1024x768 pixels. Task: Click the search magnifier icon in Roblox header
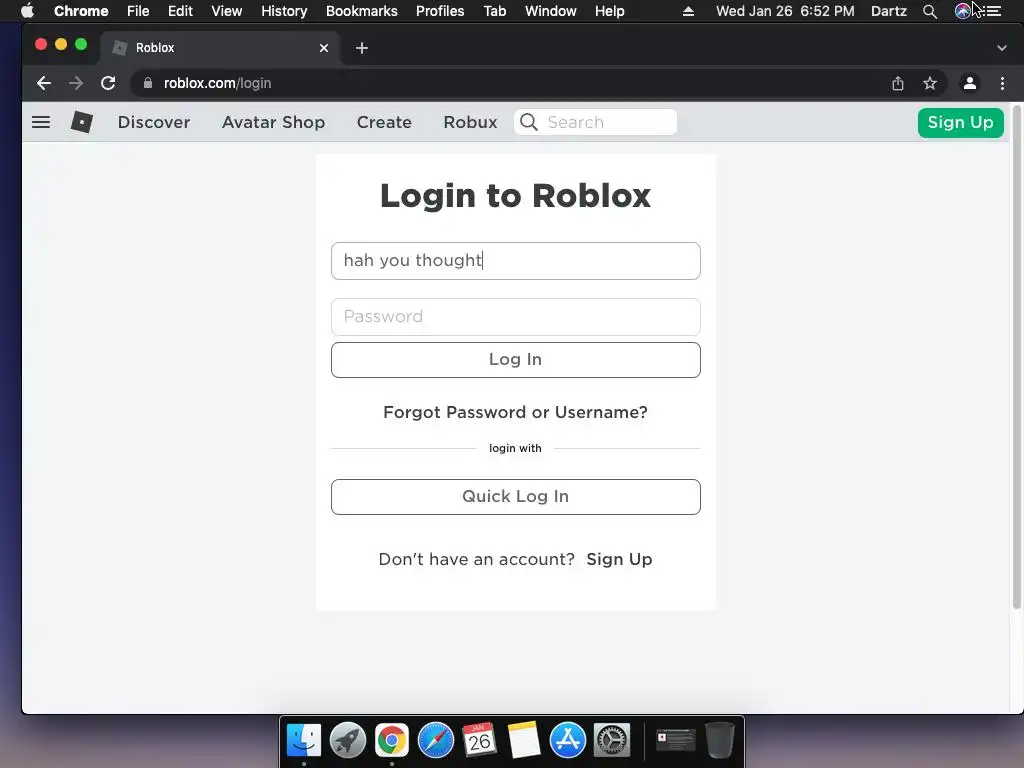click(529, 122)
